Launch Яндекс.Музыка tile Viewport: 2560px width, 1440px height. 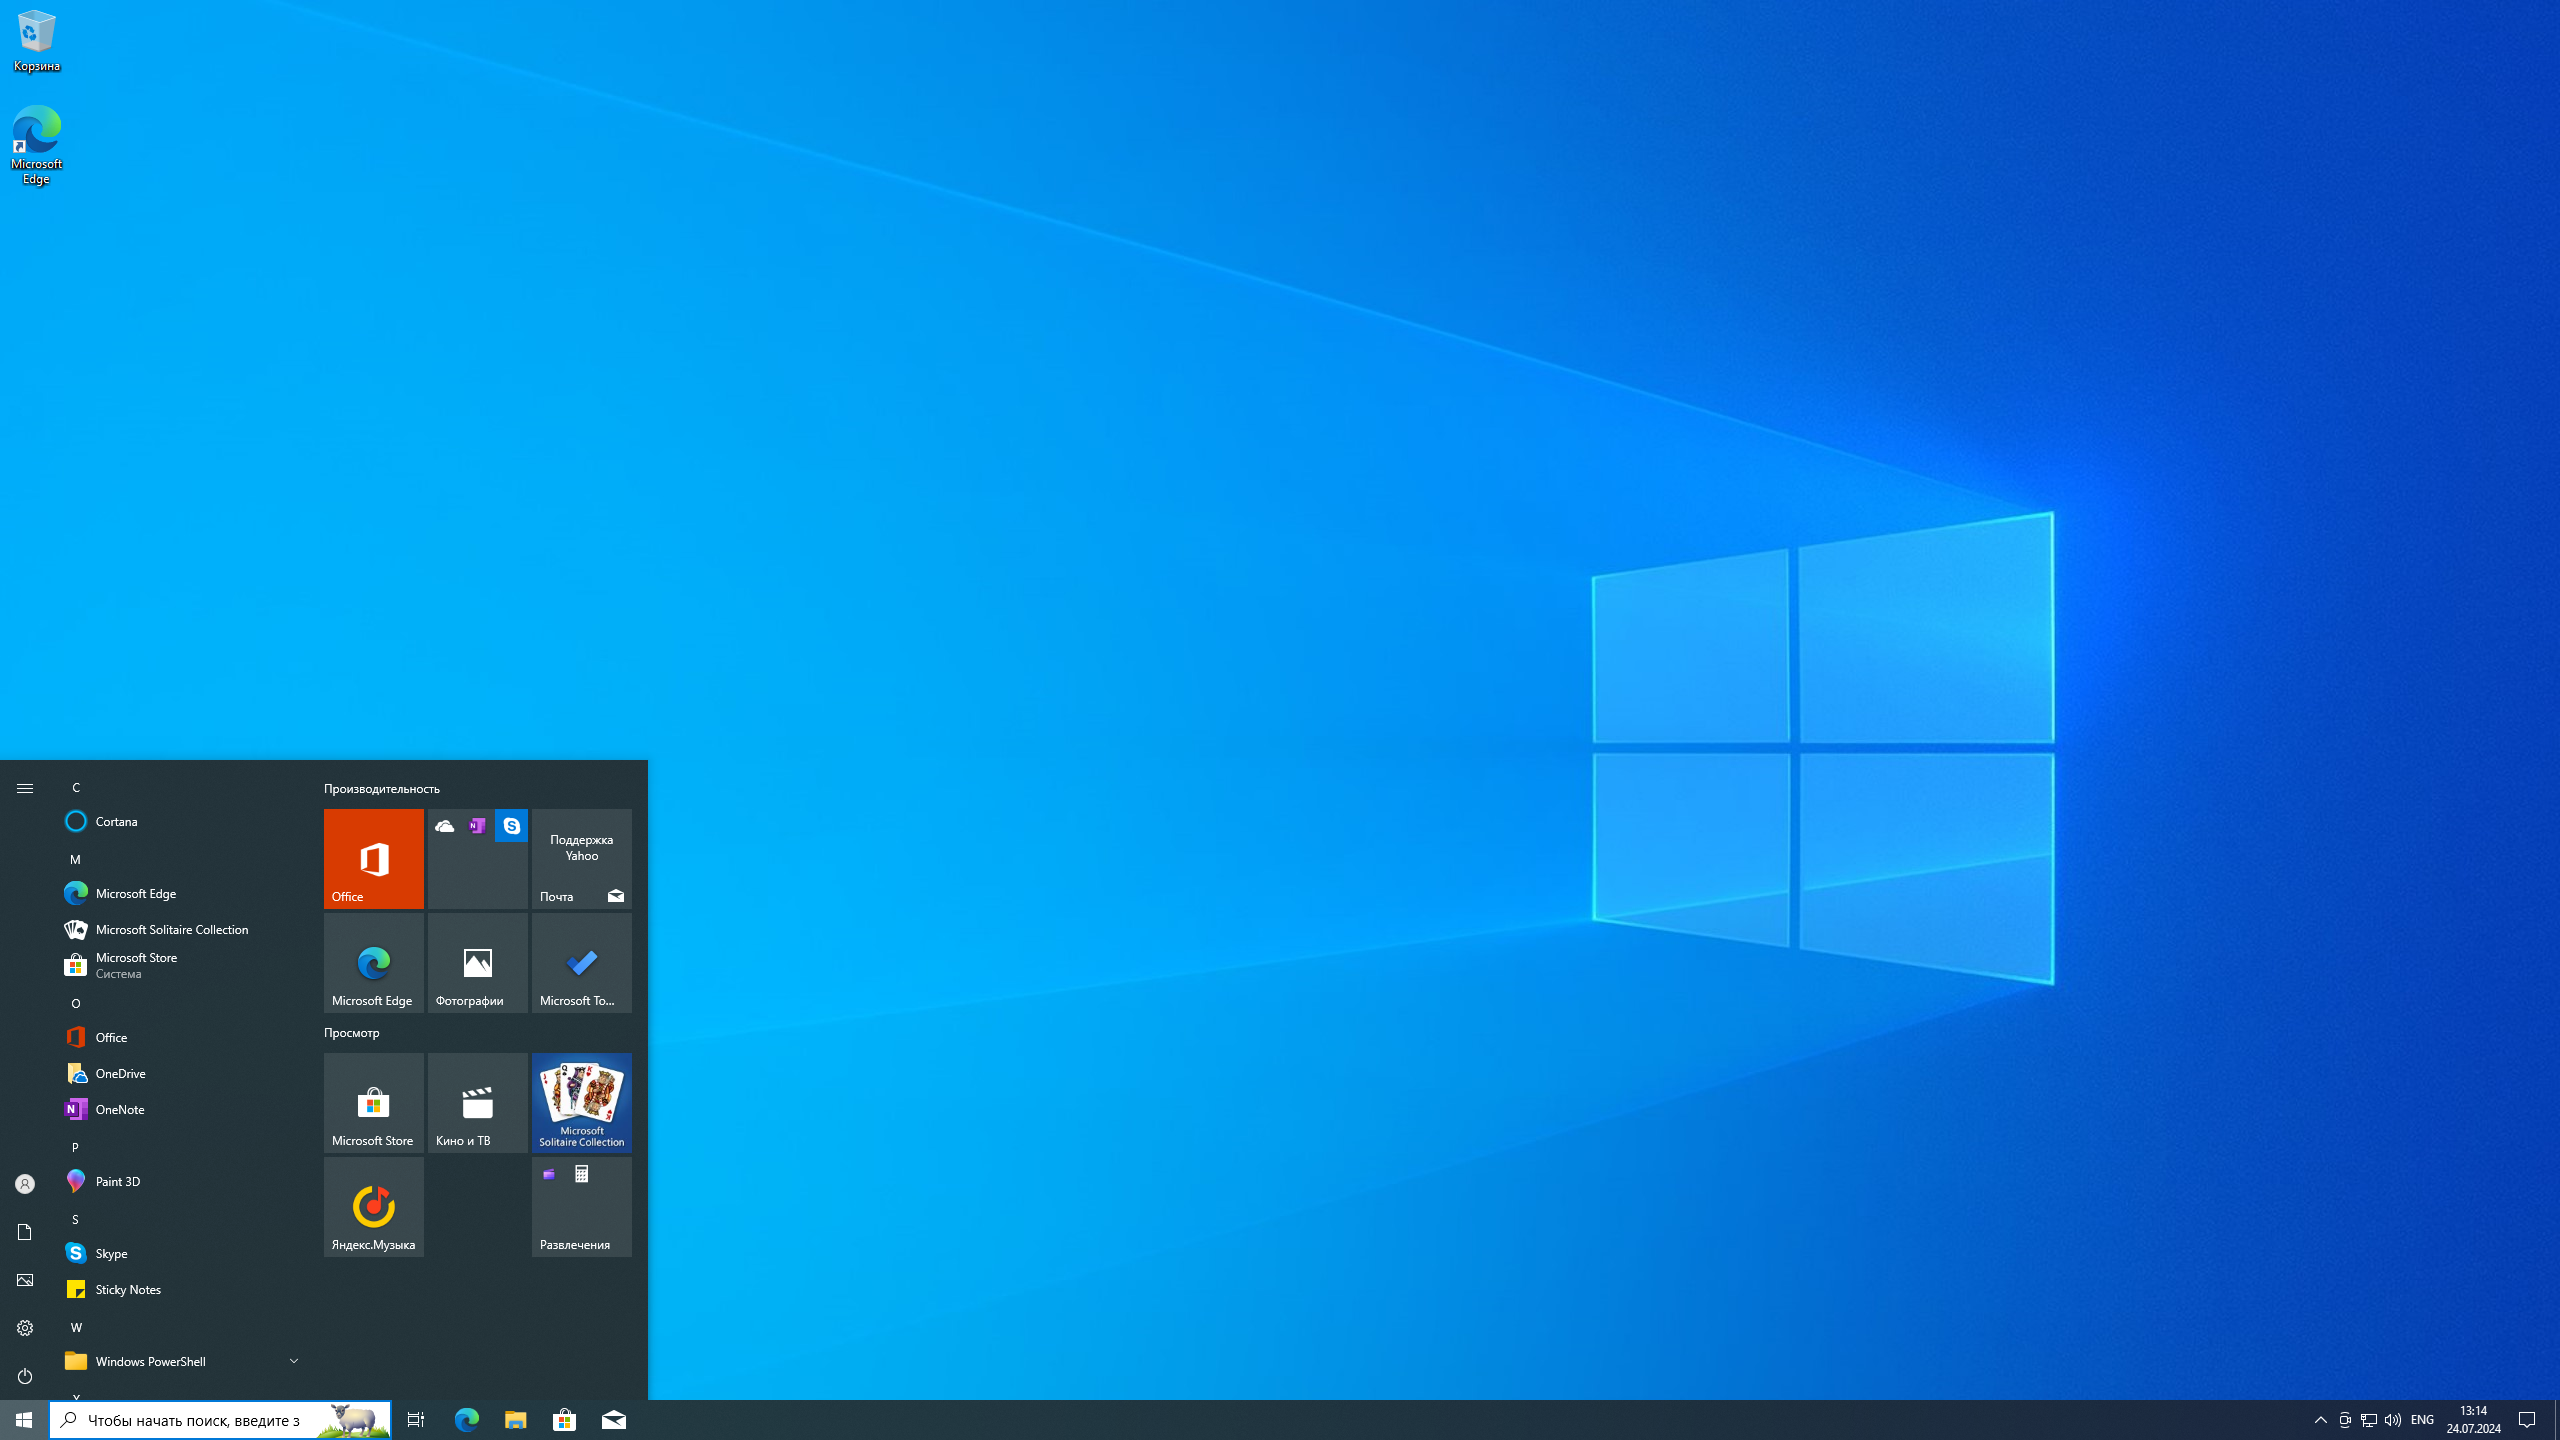(373, 1206)
